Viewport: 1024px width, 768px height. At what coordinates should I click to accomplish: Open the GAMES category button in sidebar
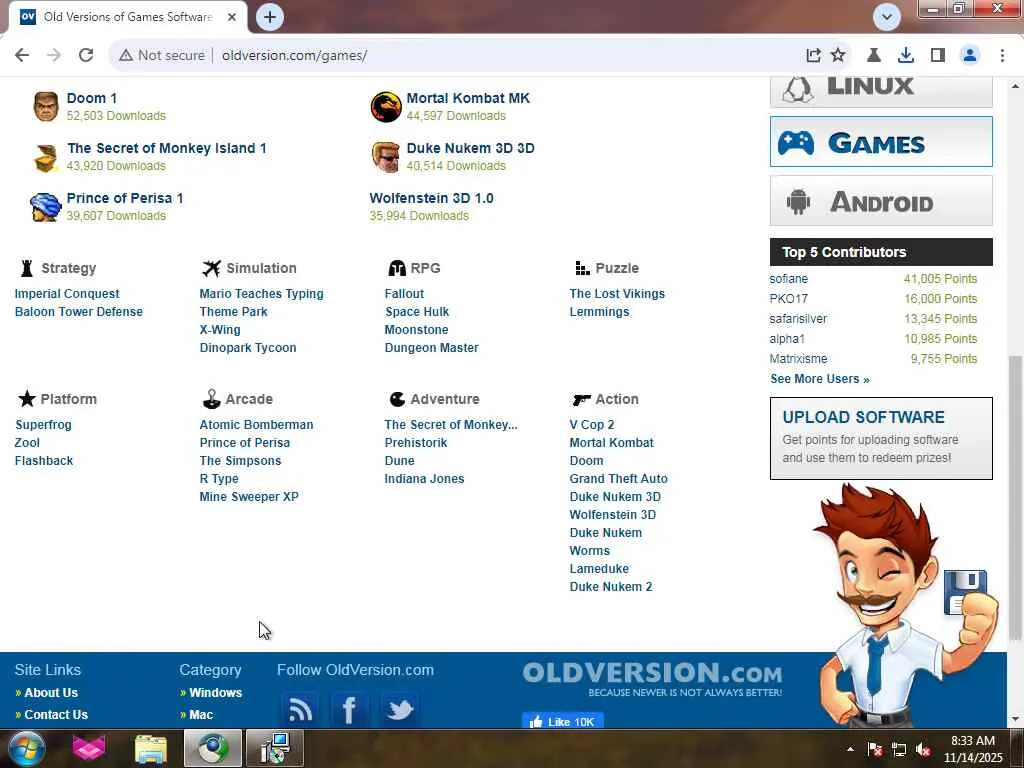(x=881, y=142)
